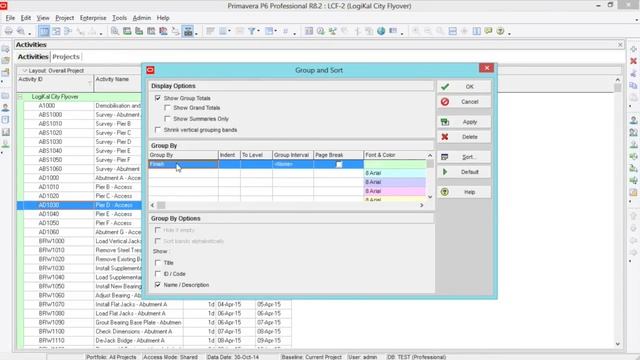This screenshot has width=640, height=360.
Task: Tick the Hide if empty checkbox
Action: coord(158,230)
